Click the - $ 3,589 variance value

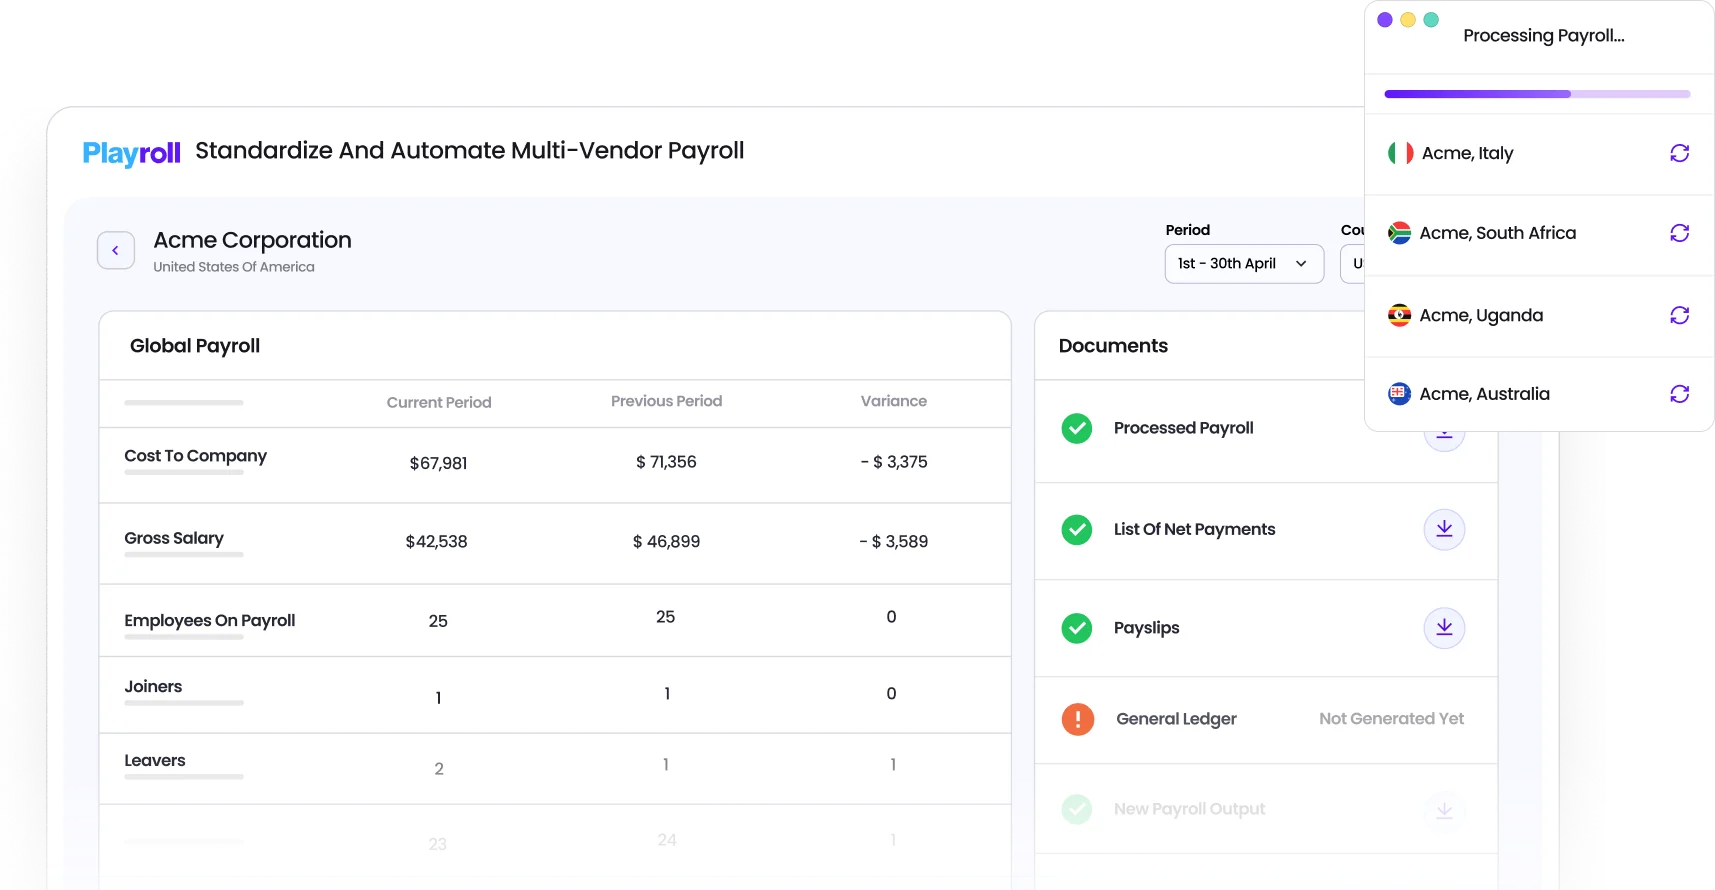894,542
